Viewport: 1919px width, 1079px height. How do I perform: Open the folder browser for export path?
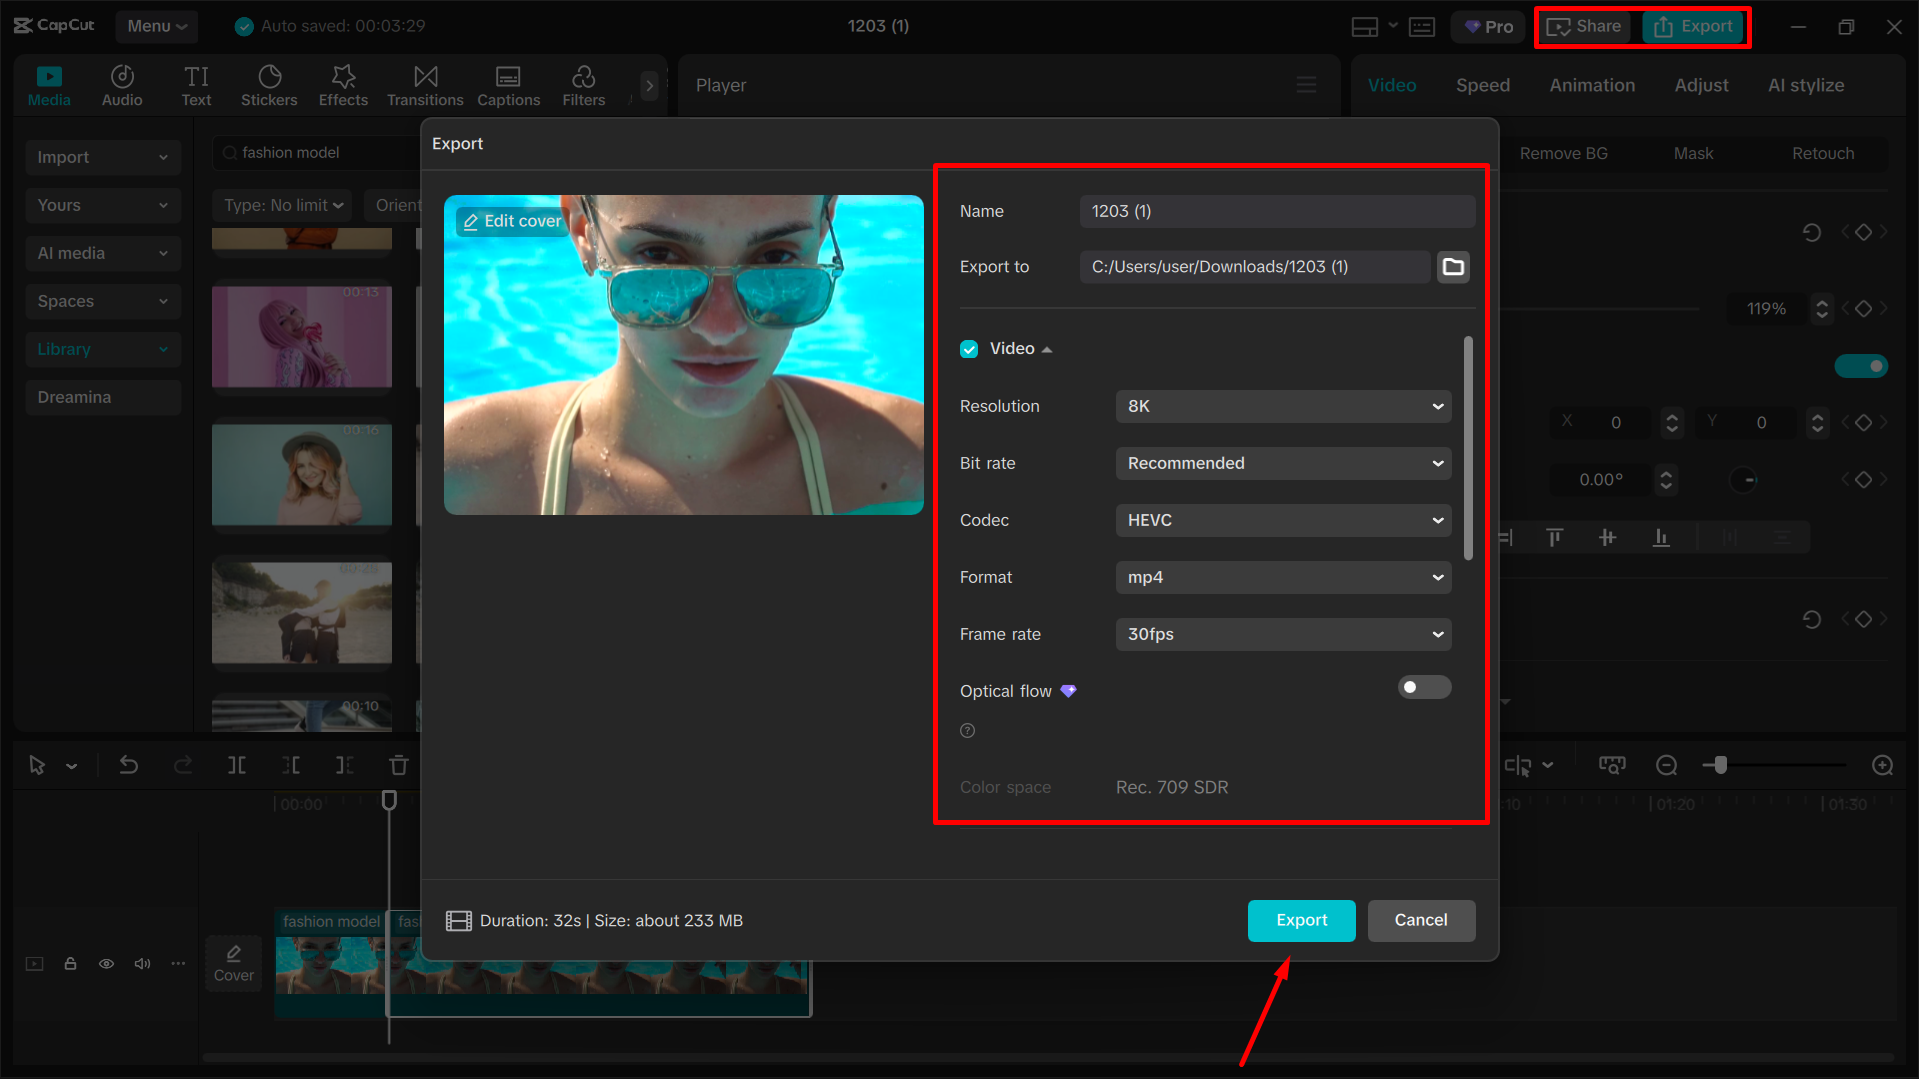(1453, 266)
